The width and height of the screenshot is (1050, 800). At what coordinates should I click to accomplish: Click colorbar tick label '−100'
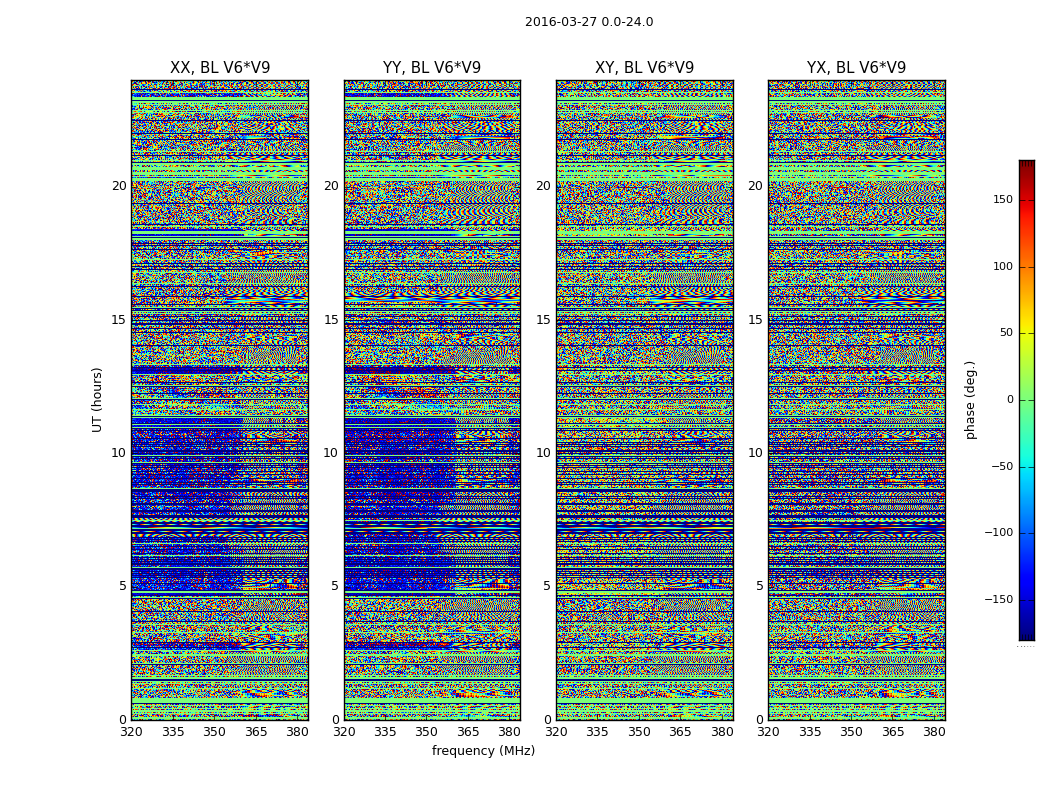pos(998,532)
